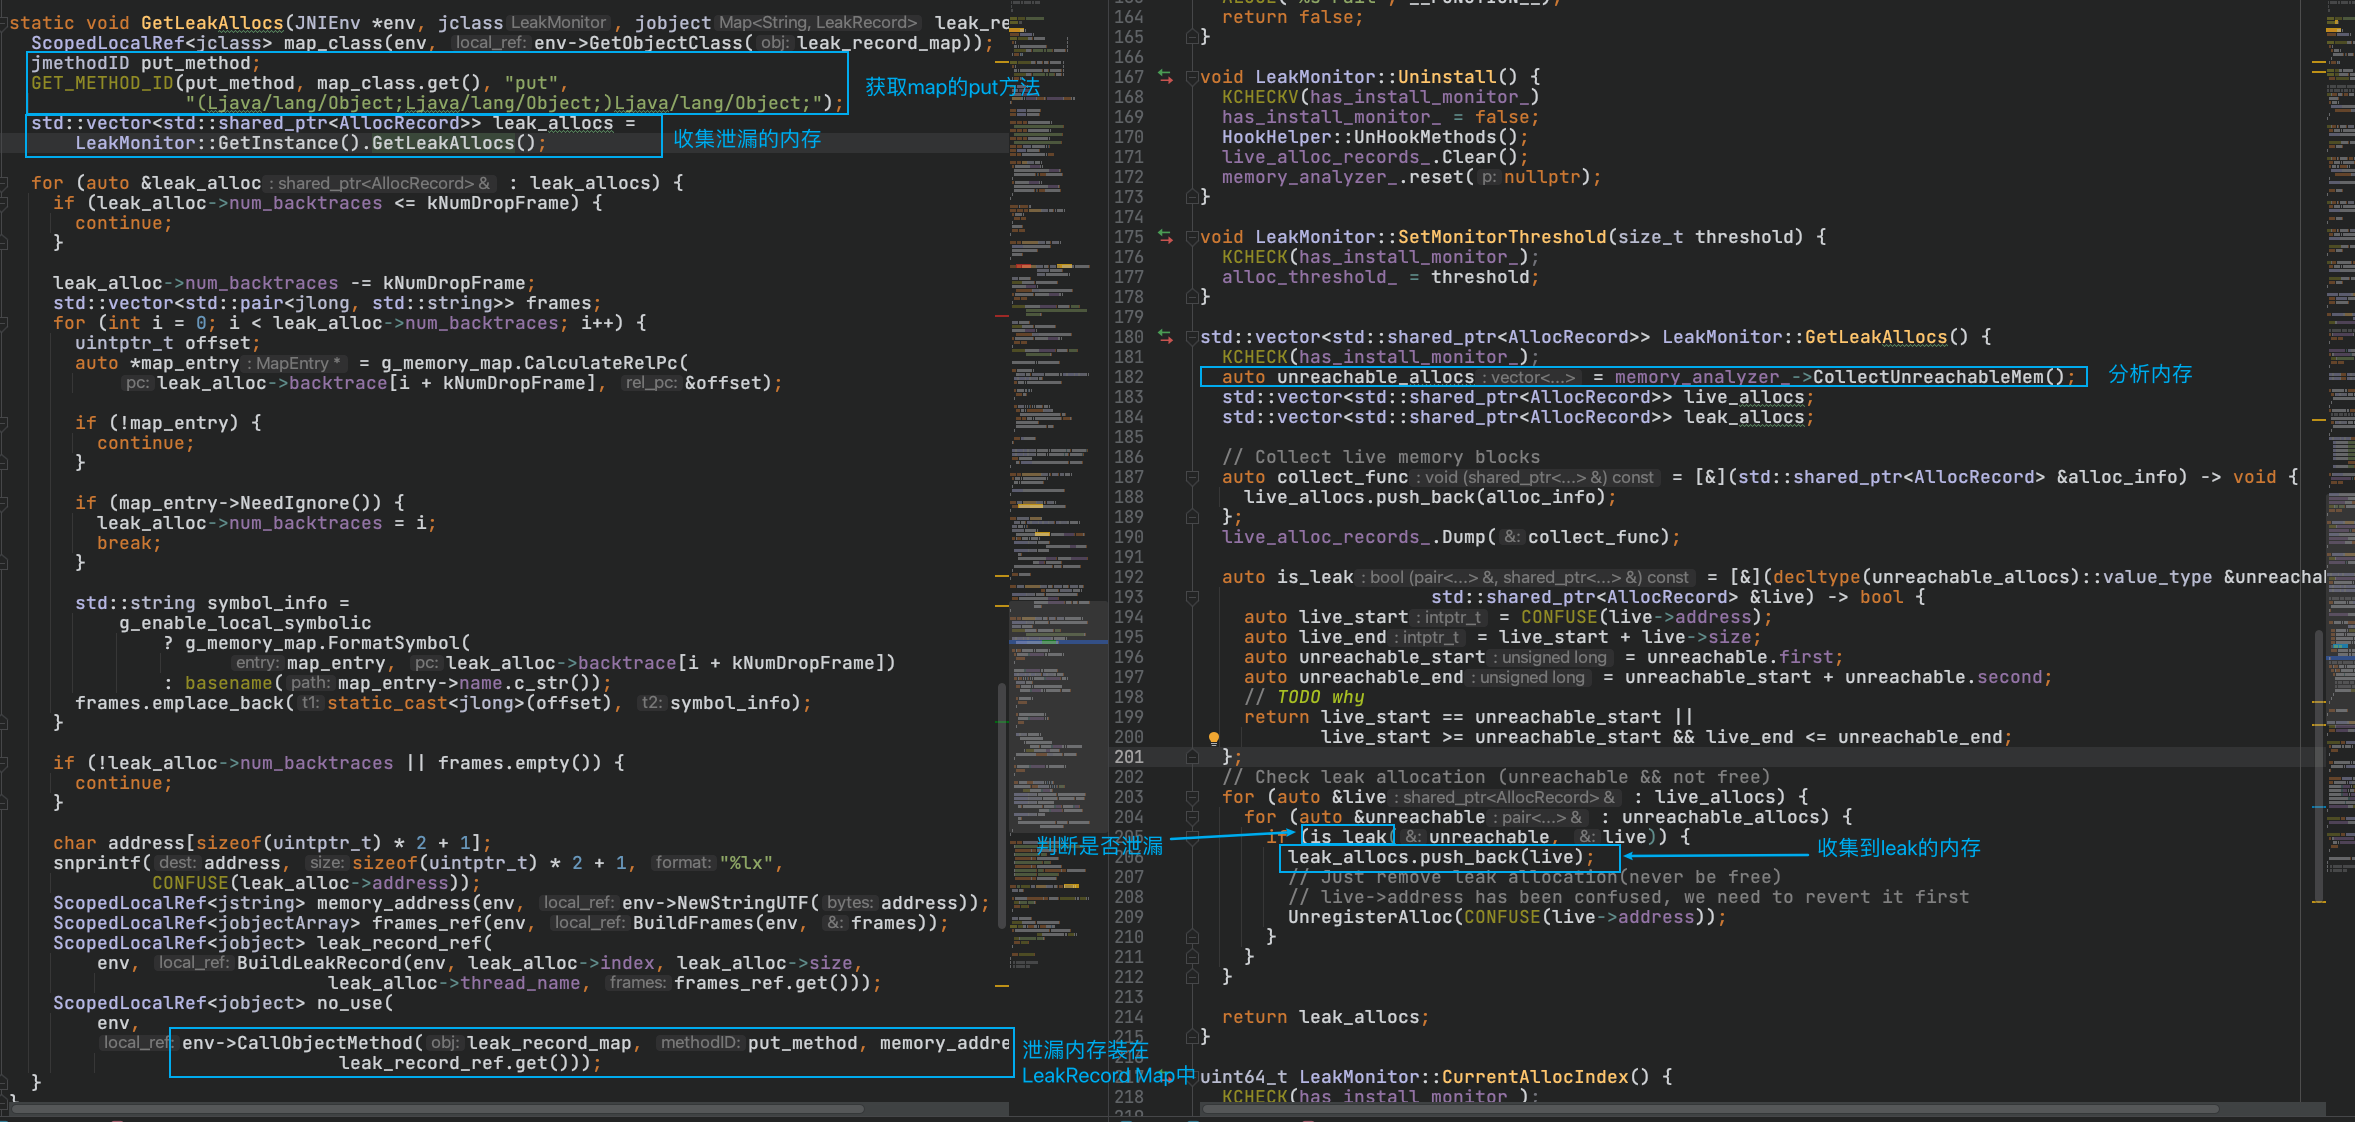
Task: Collapse the LeakMonitor::Uninstall function fold at line 167
Action: (1192, 77)
